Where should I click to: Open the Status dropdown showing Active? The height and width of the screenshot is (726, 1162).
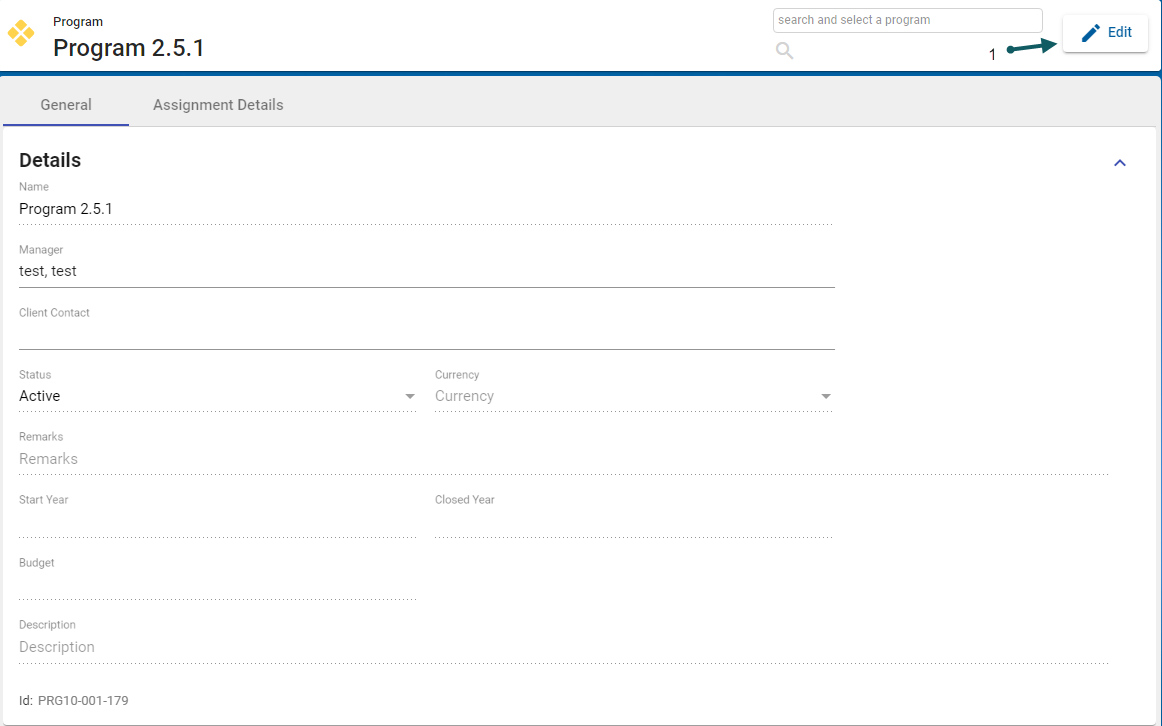tap(217, 396)
